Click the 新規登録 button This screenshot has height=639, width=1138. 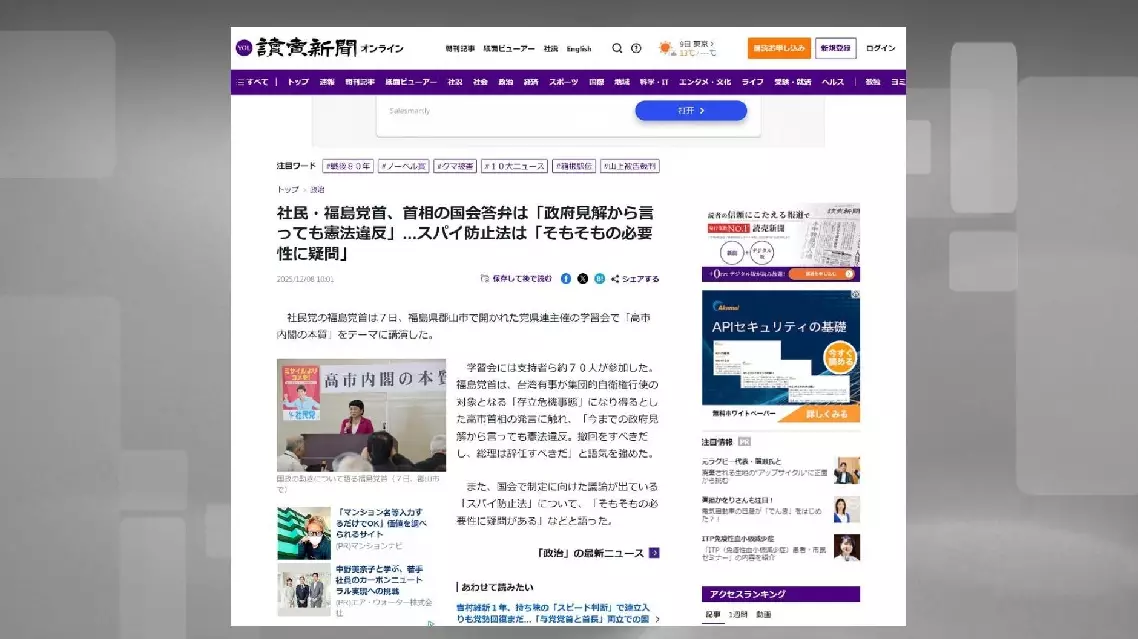tap(835, 48)
